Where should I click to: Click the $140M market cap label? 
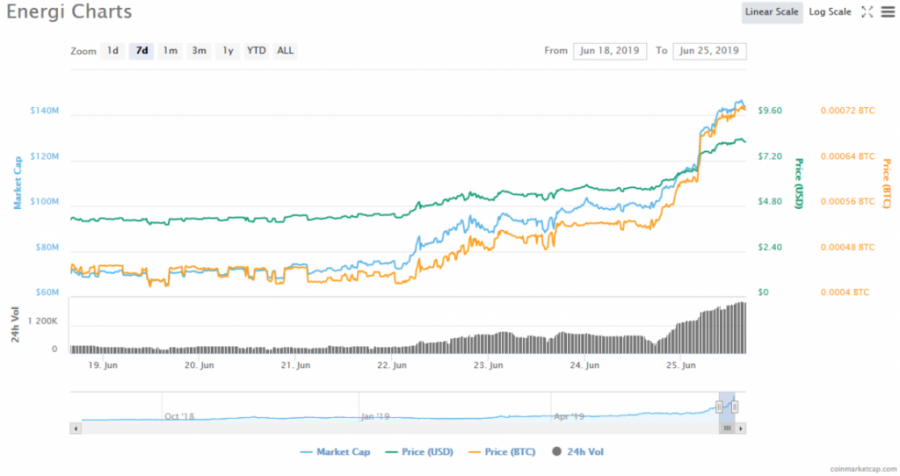[44, 110]
